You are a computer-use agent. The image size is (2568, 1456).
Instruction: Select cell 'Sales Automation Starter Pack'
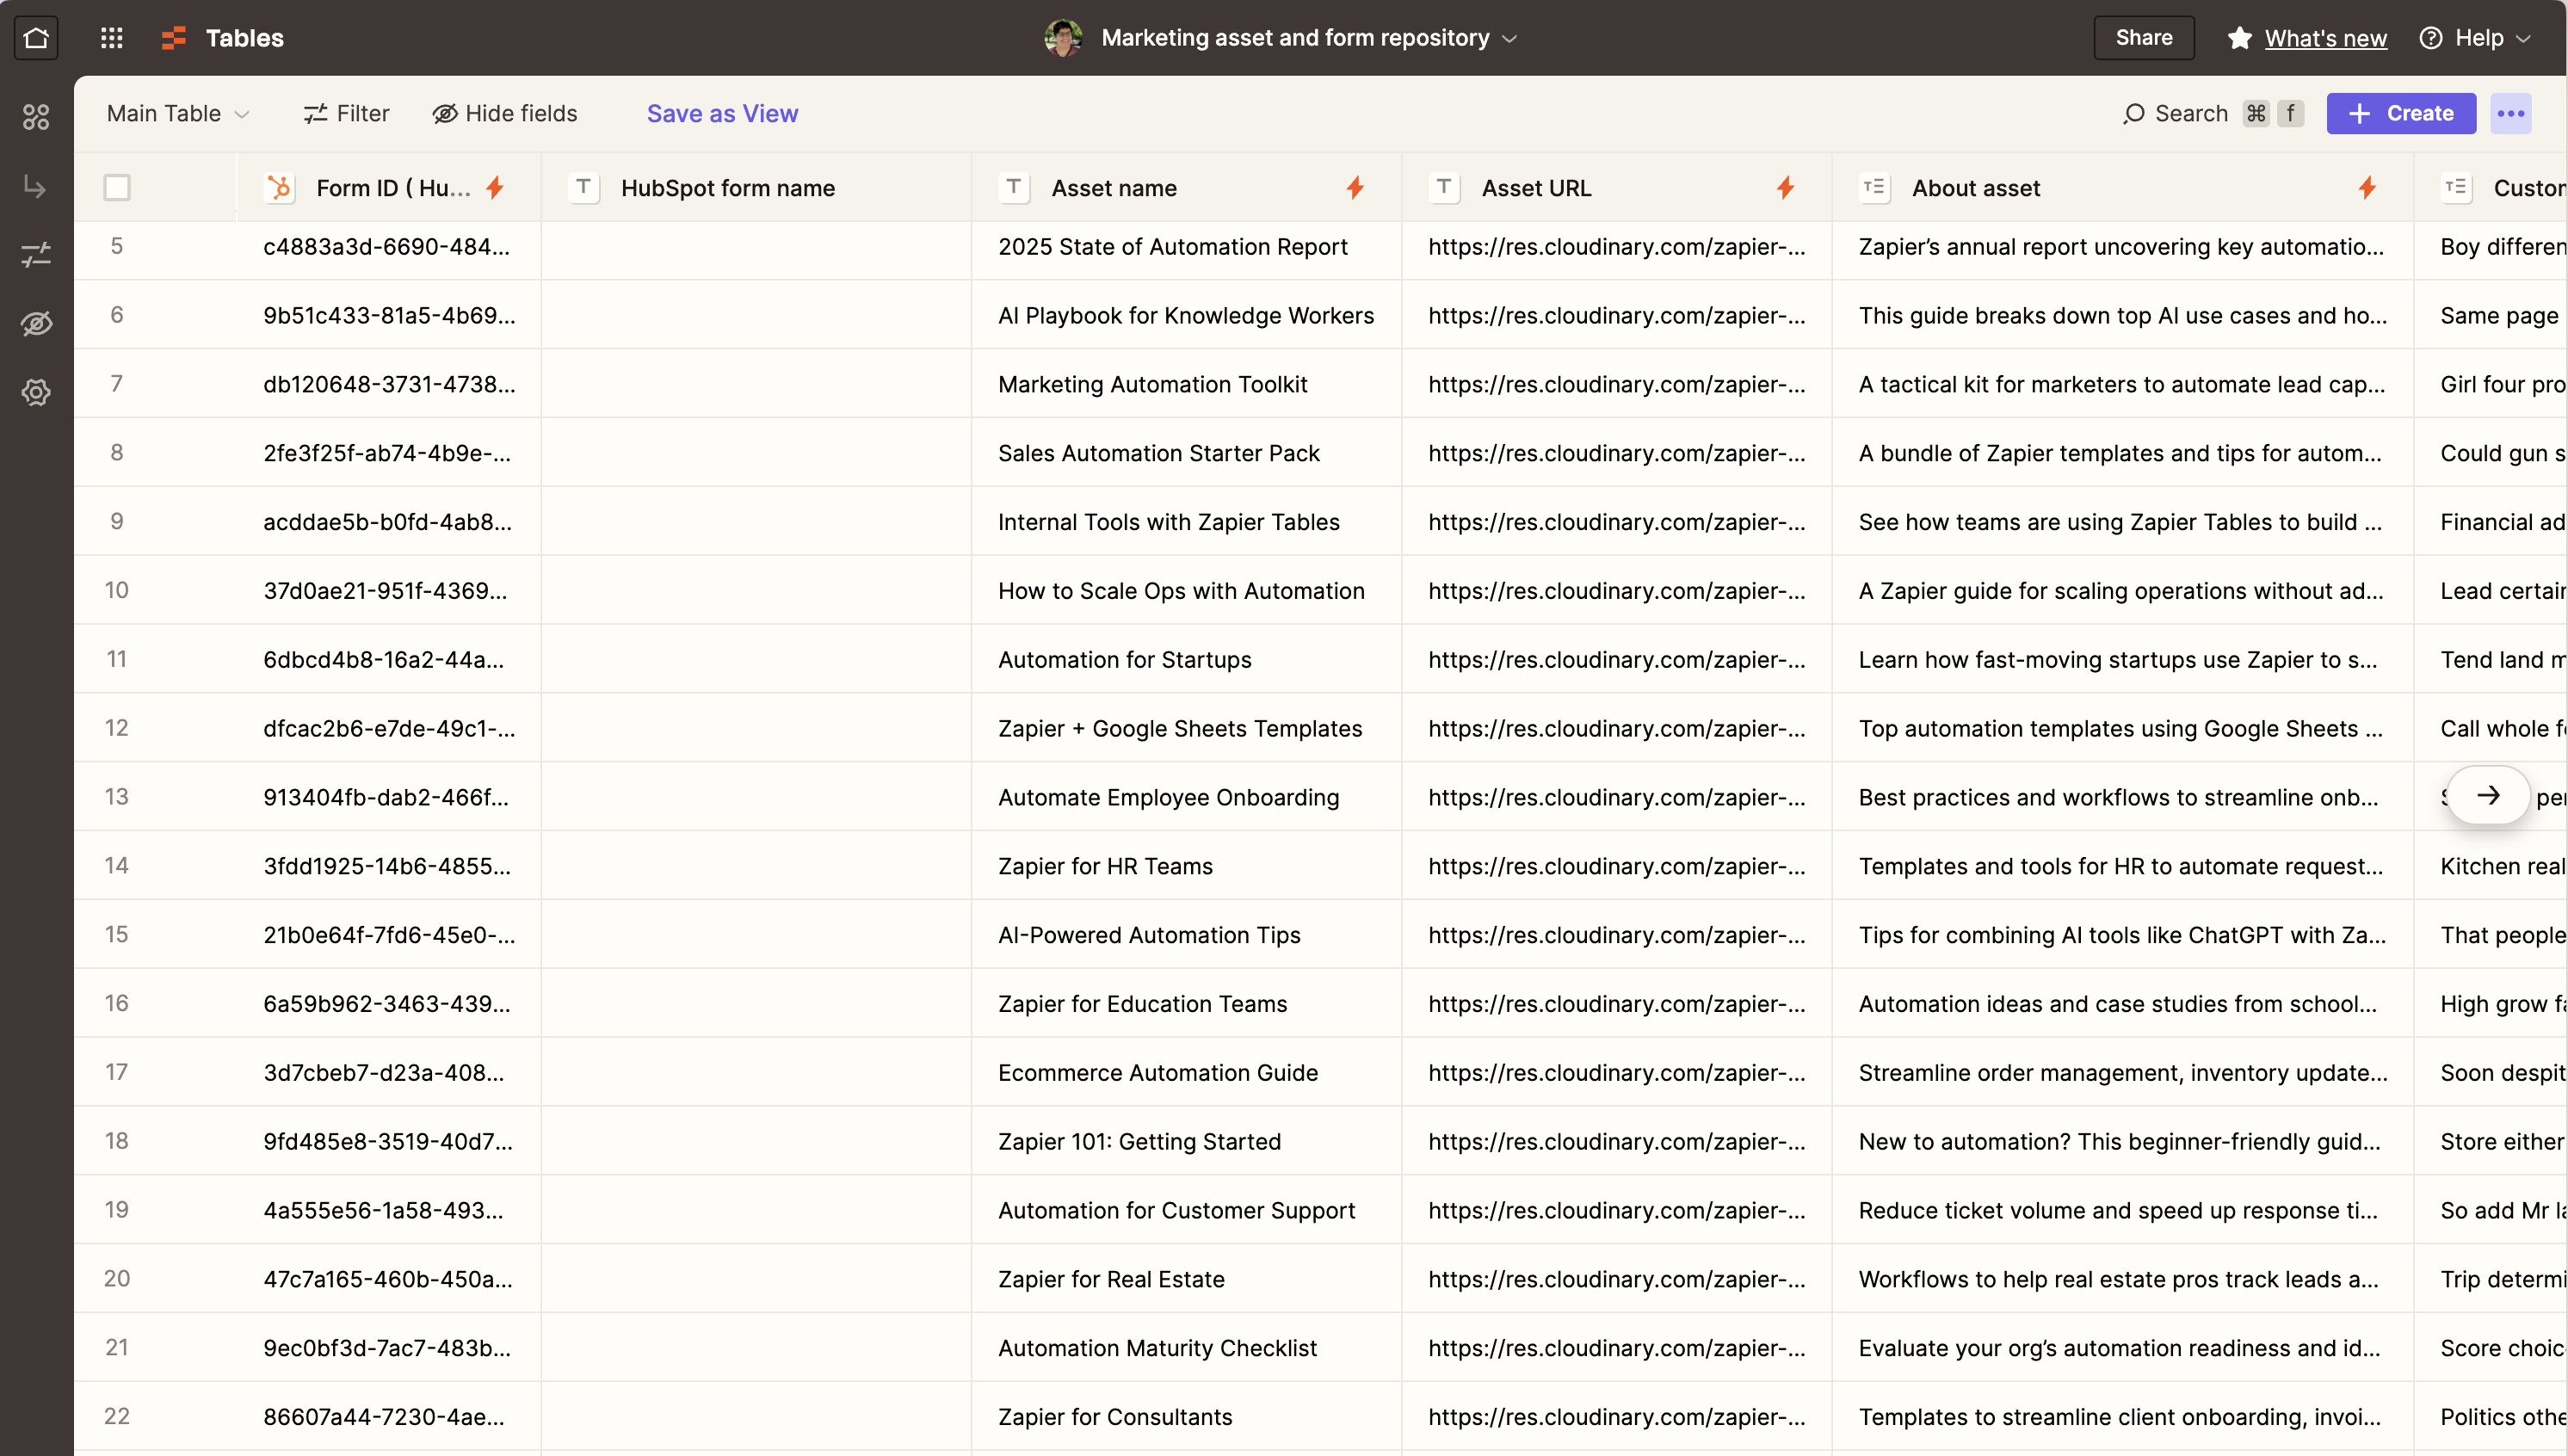click(x=1186, y=453)
